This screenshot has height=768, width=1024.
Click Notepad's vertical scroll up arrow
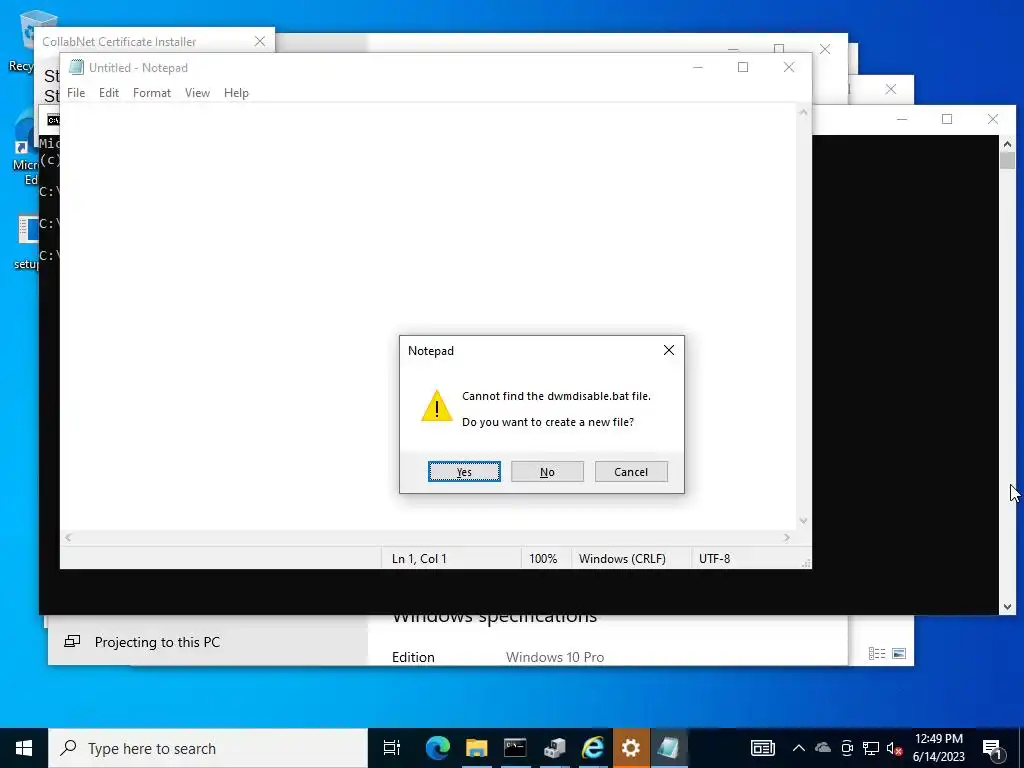point(804,112)
